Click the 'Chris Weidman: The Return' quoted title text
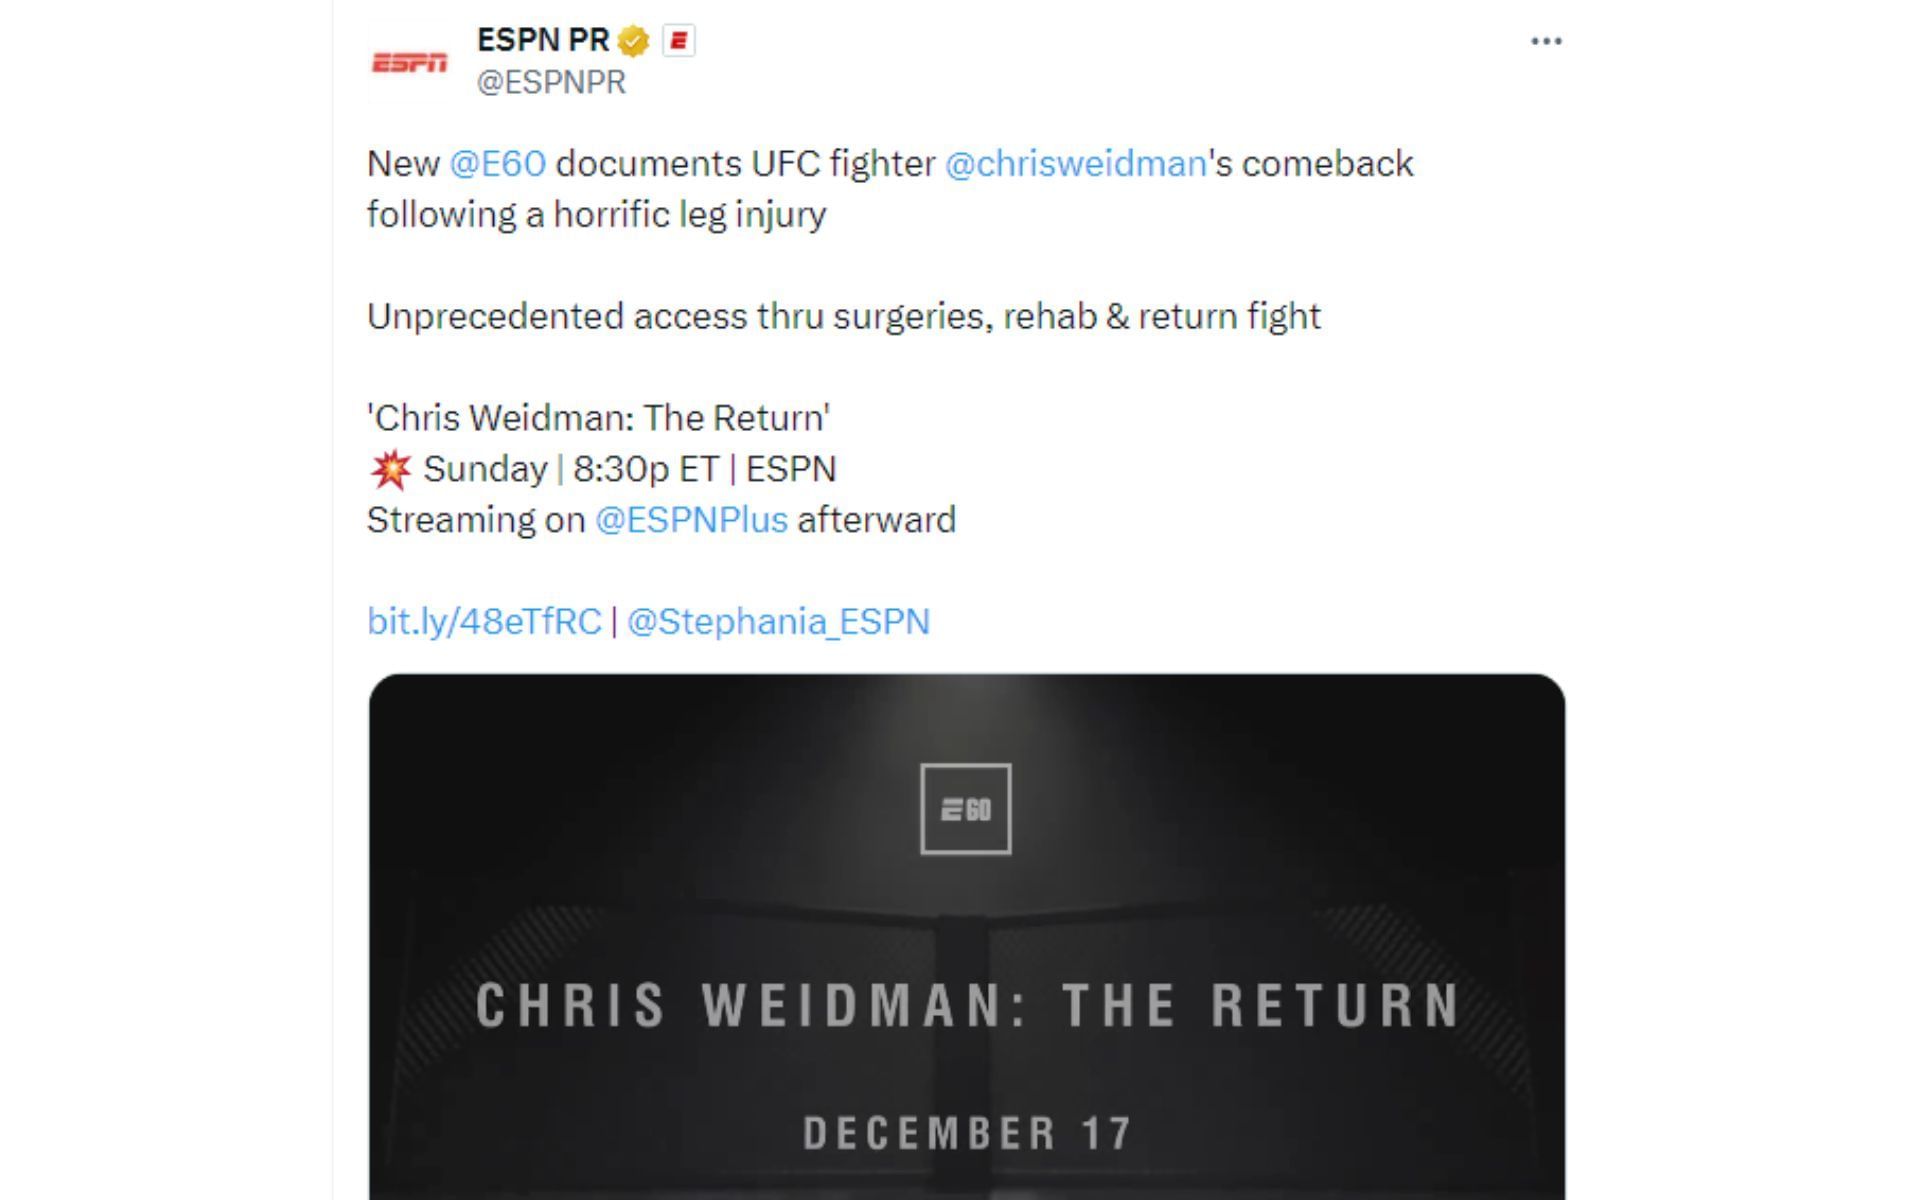This screenshot has height=1200, width=1920. [599, 417]
